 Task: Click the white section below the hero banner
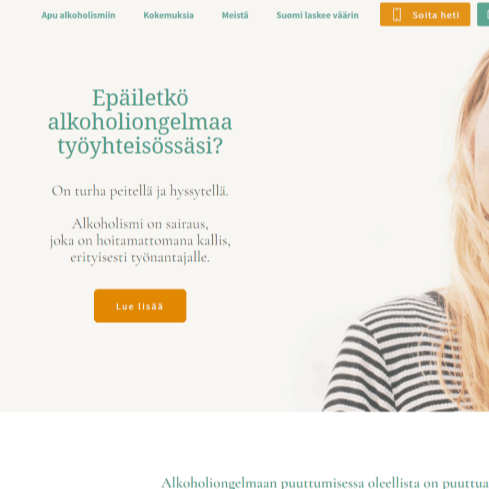pyautogui.click(x=244, y=443)
